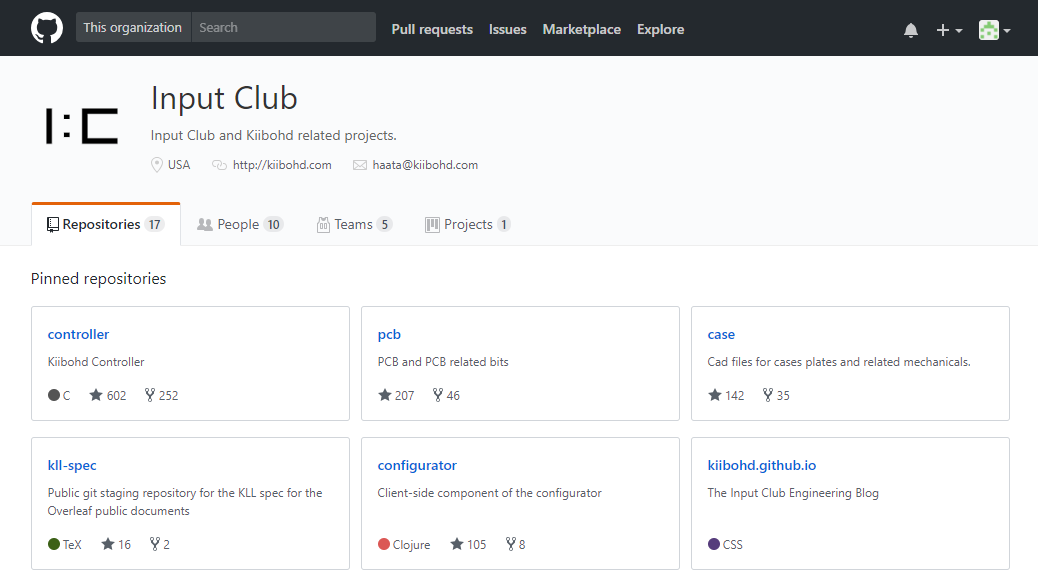Open the case repository fork count
The width and height of the screenshot is (1038, 579).
coord(776,395)
